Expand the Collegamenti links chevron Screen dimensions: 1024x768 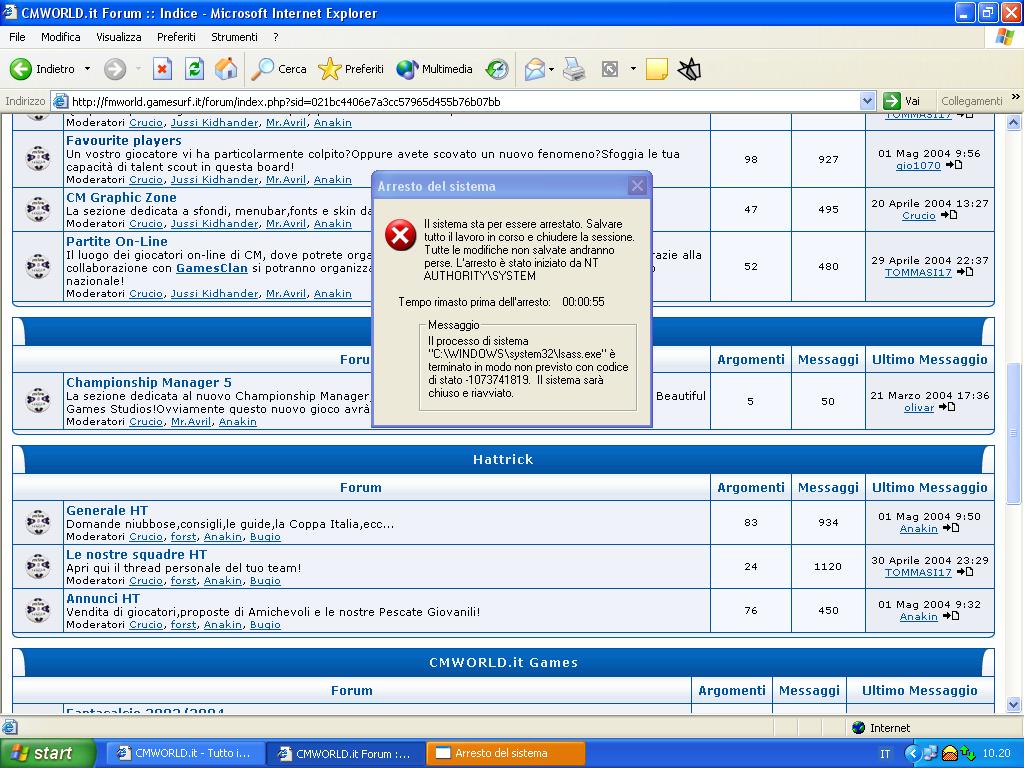click(x=1016, y=97)
